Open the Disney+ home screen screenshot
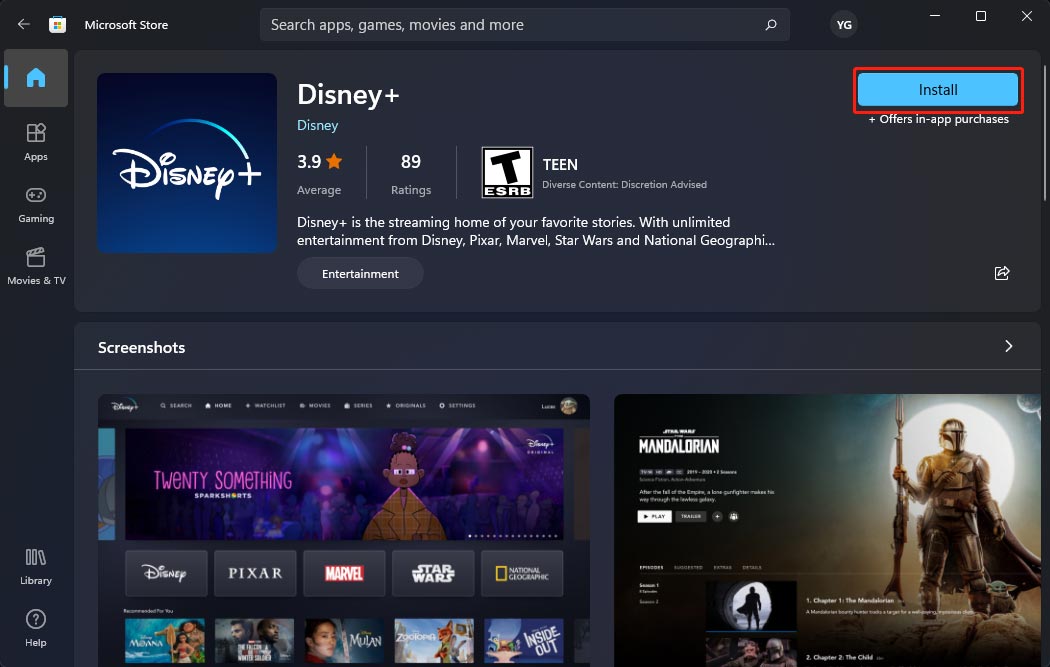The width and height of the screenshot is (1050, 667). [344, 530]
